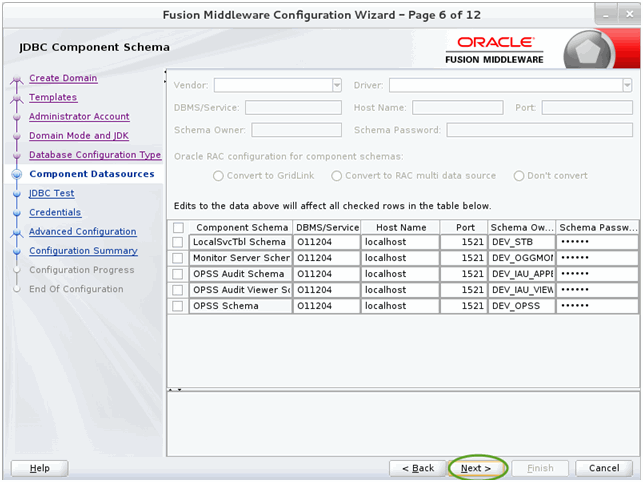Click the Configuration Summary step bullet icon
Viewport: 643px width, 482px height.
[17, 251]
